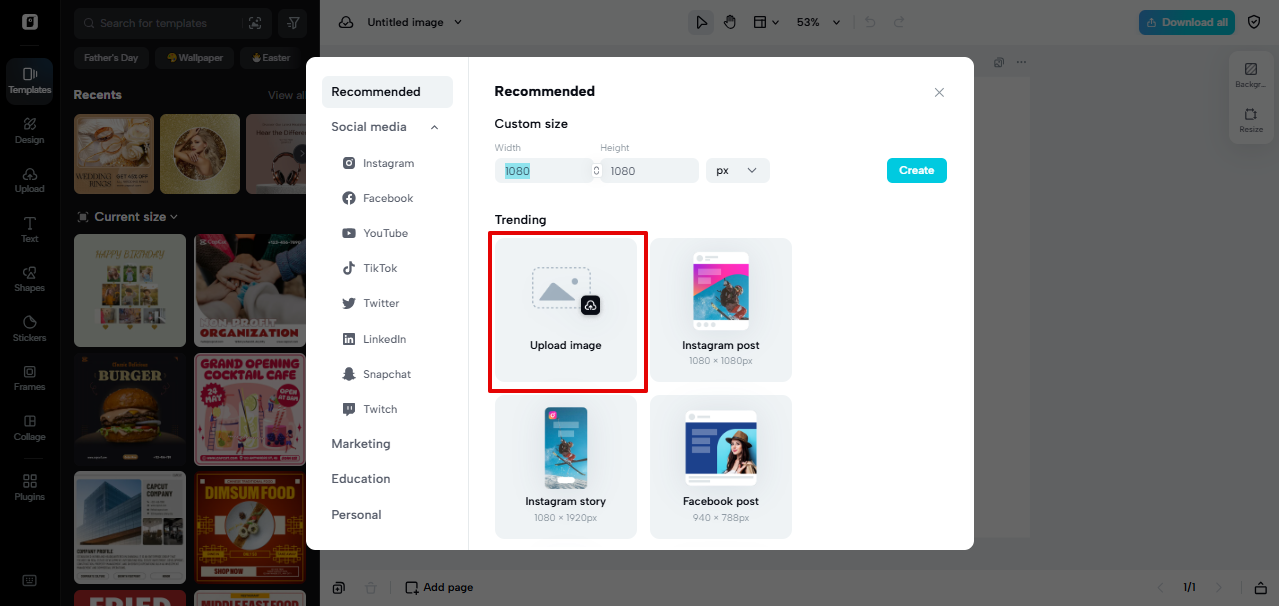Click the width value stepper arrows
The height and width of the screenshot is (606, 1279).
597,171
